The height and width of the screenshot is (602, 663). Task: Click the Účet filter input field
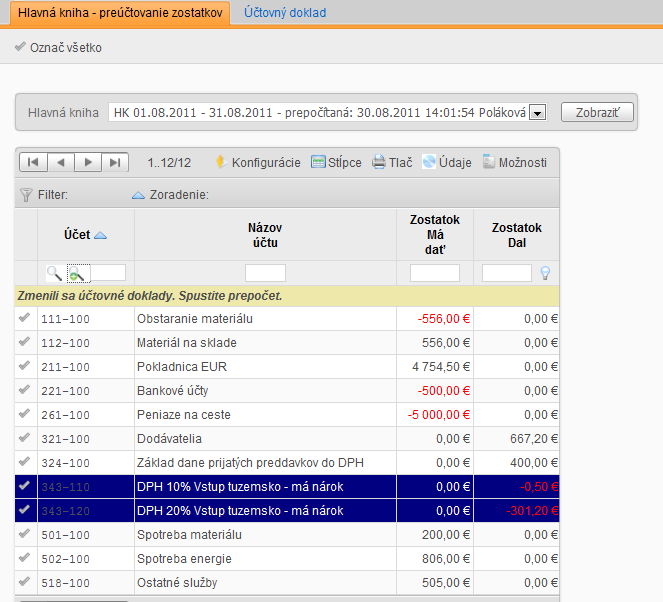(108, 273)
